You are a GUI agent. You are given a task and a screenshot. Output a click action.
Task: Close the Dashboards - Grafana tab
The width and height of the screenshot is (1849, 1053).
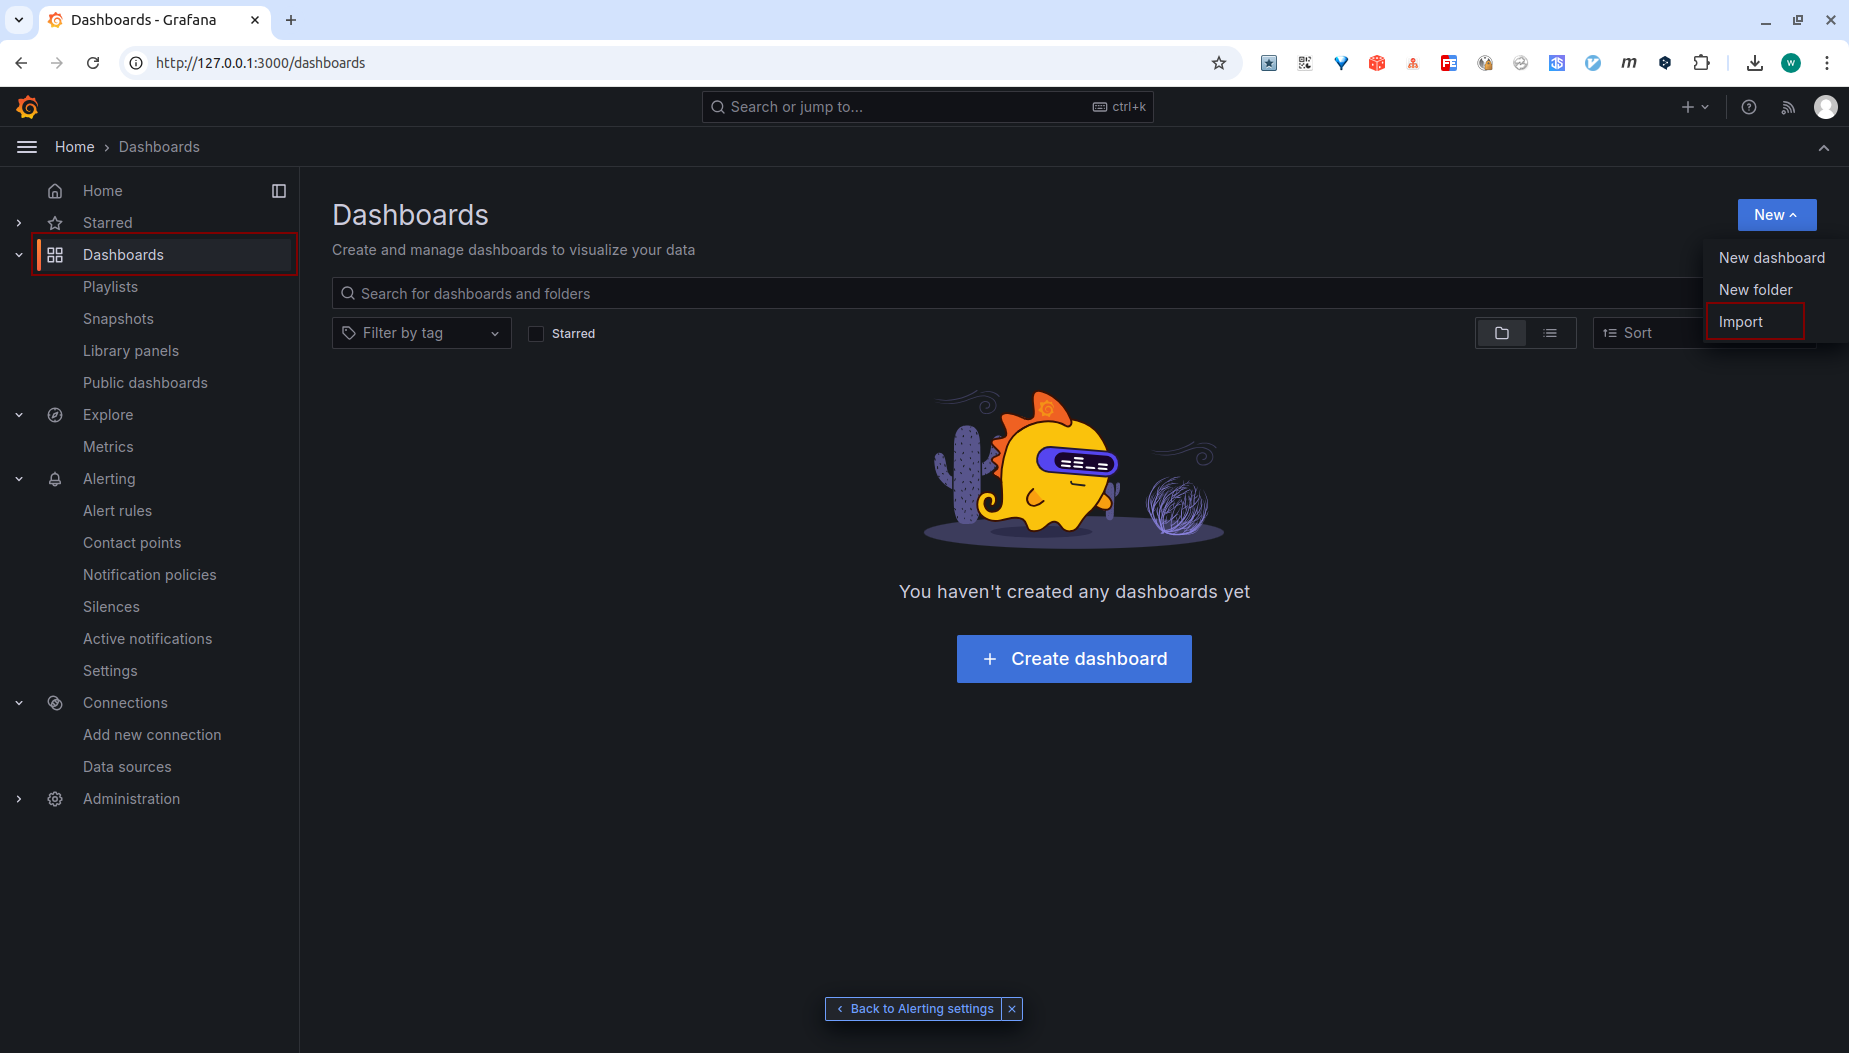[x=255, y=20]
